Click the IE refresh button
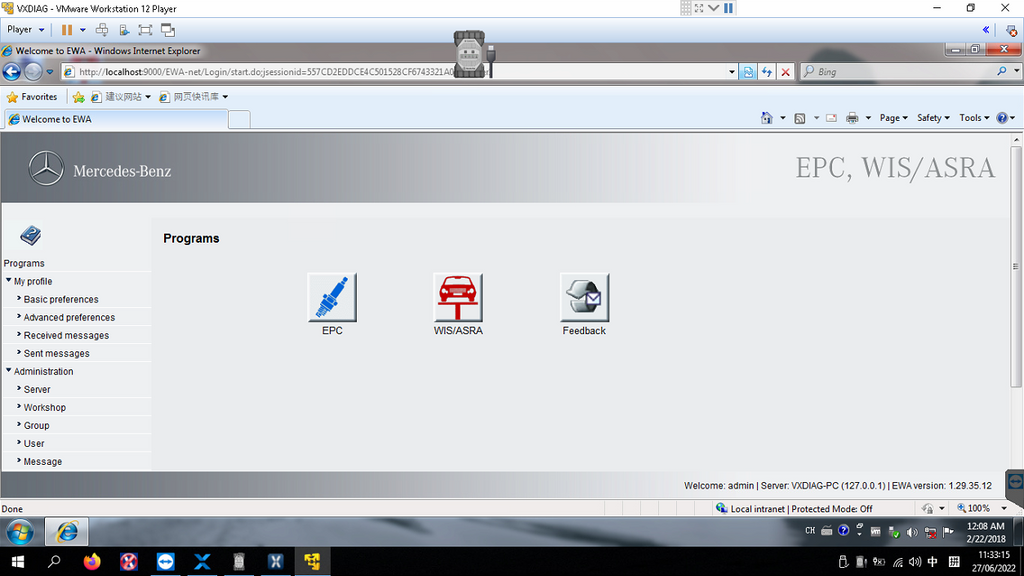The height and width of the screenshot is (576, 1024). pyautogui.click(x=767, y=72)
